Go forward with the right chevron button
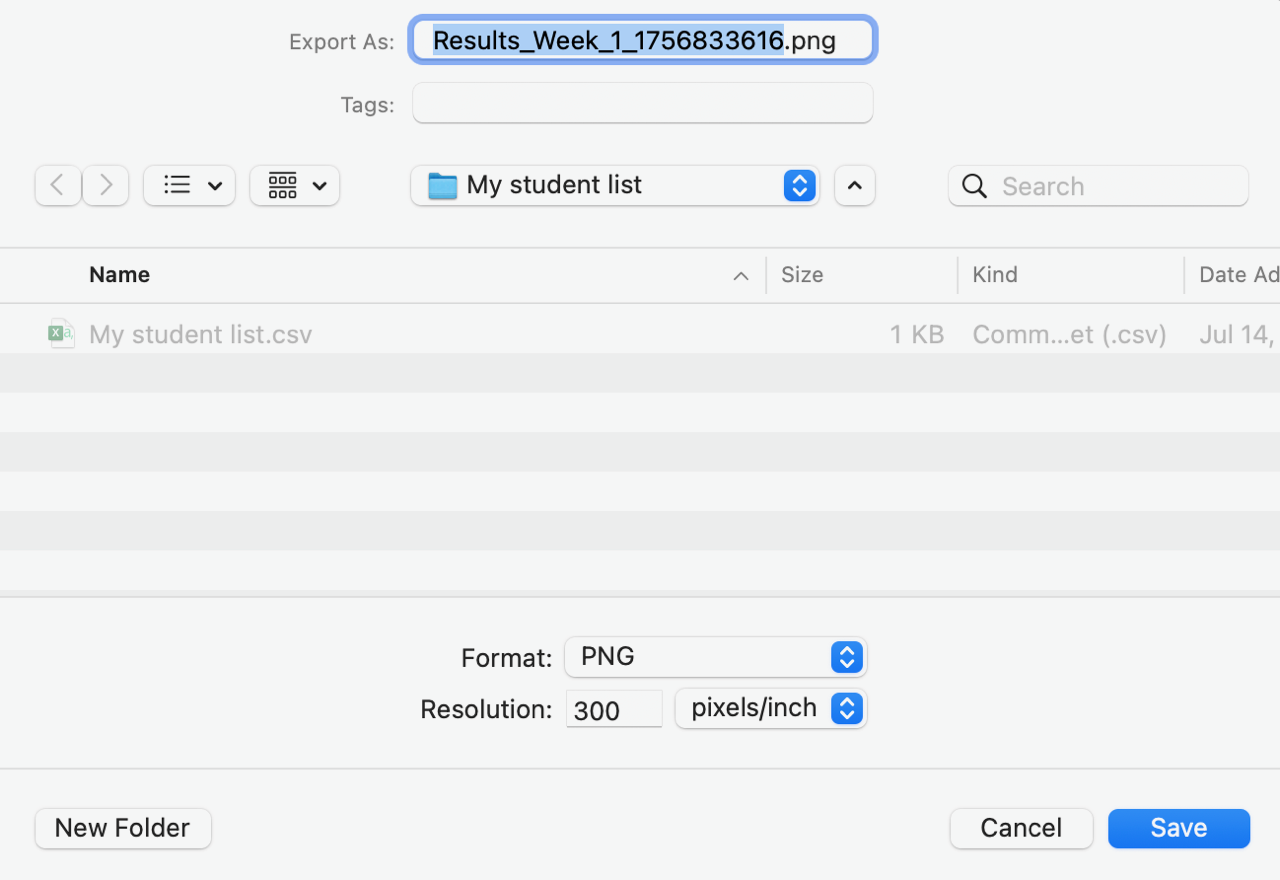1280x880 pixels. coord(105,186)
